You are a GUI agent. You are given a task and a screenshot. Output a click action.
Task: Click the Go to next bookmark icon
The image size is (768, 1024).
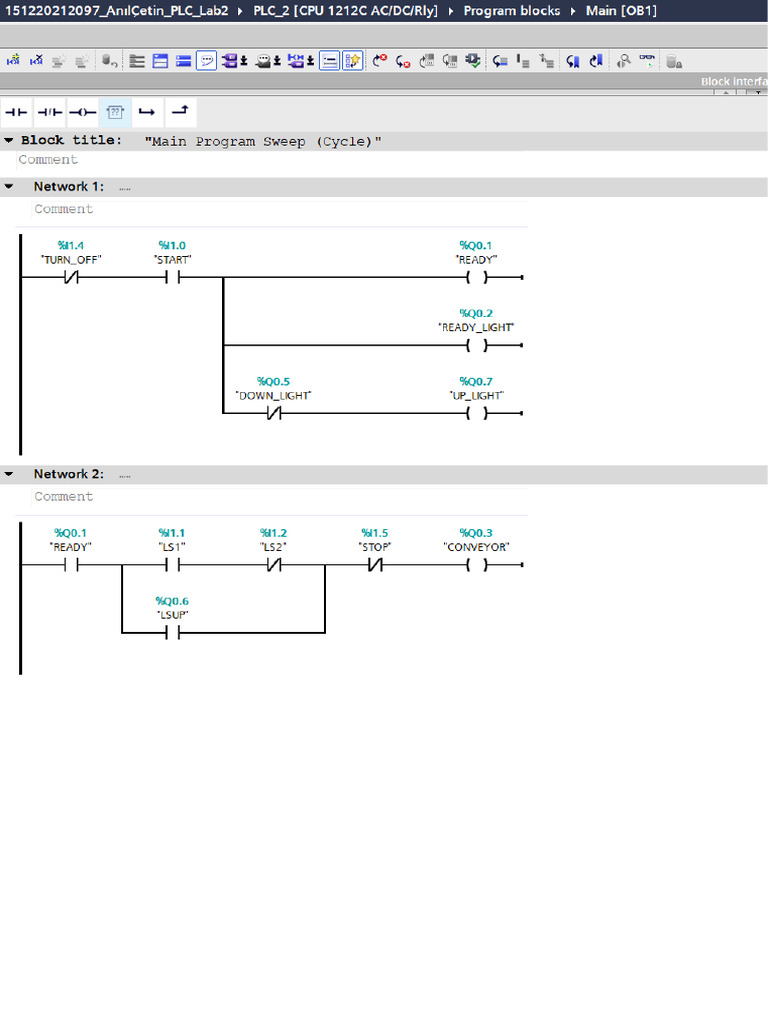(573, 61)
